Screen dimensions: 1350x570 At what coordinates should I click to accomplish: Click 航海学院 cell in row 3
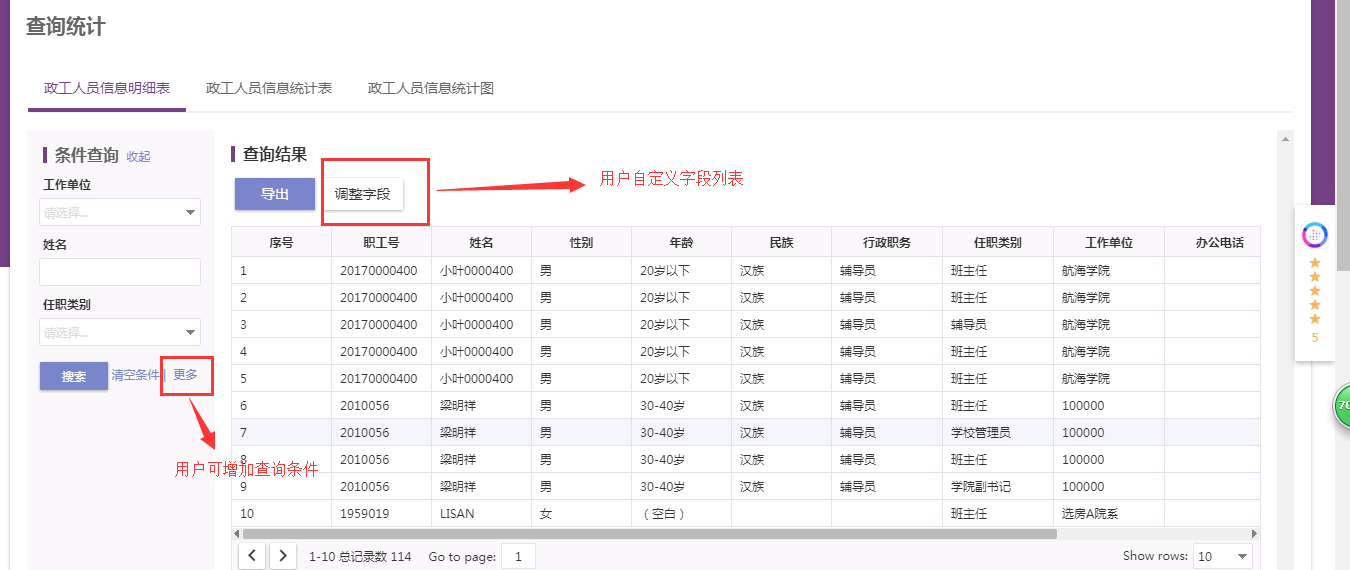[1086, 324]
